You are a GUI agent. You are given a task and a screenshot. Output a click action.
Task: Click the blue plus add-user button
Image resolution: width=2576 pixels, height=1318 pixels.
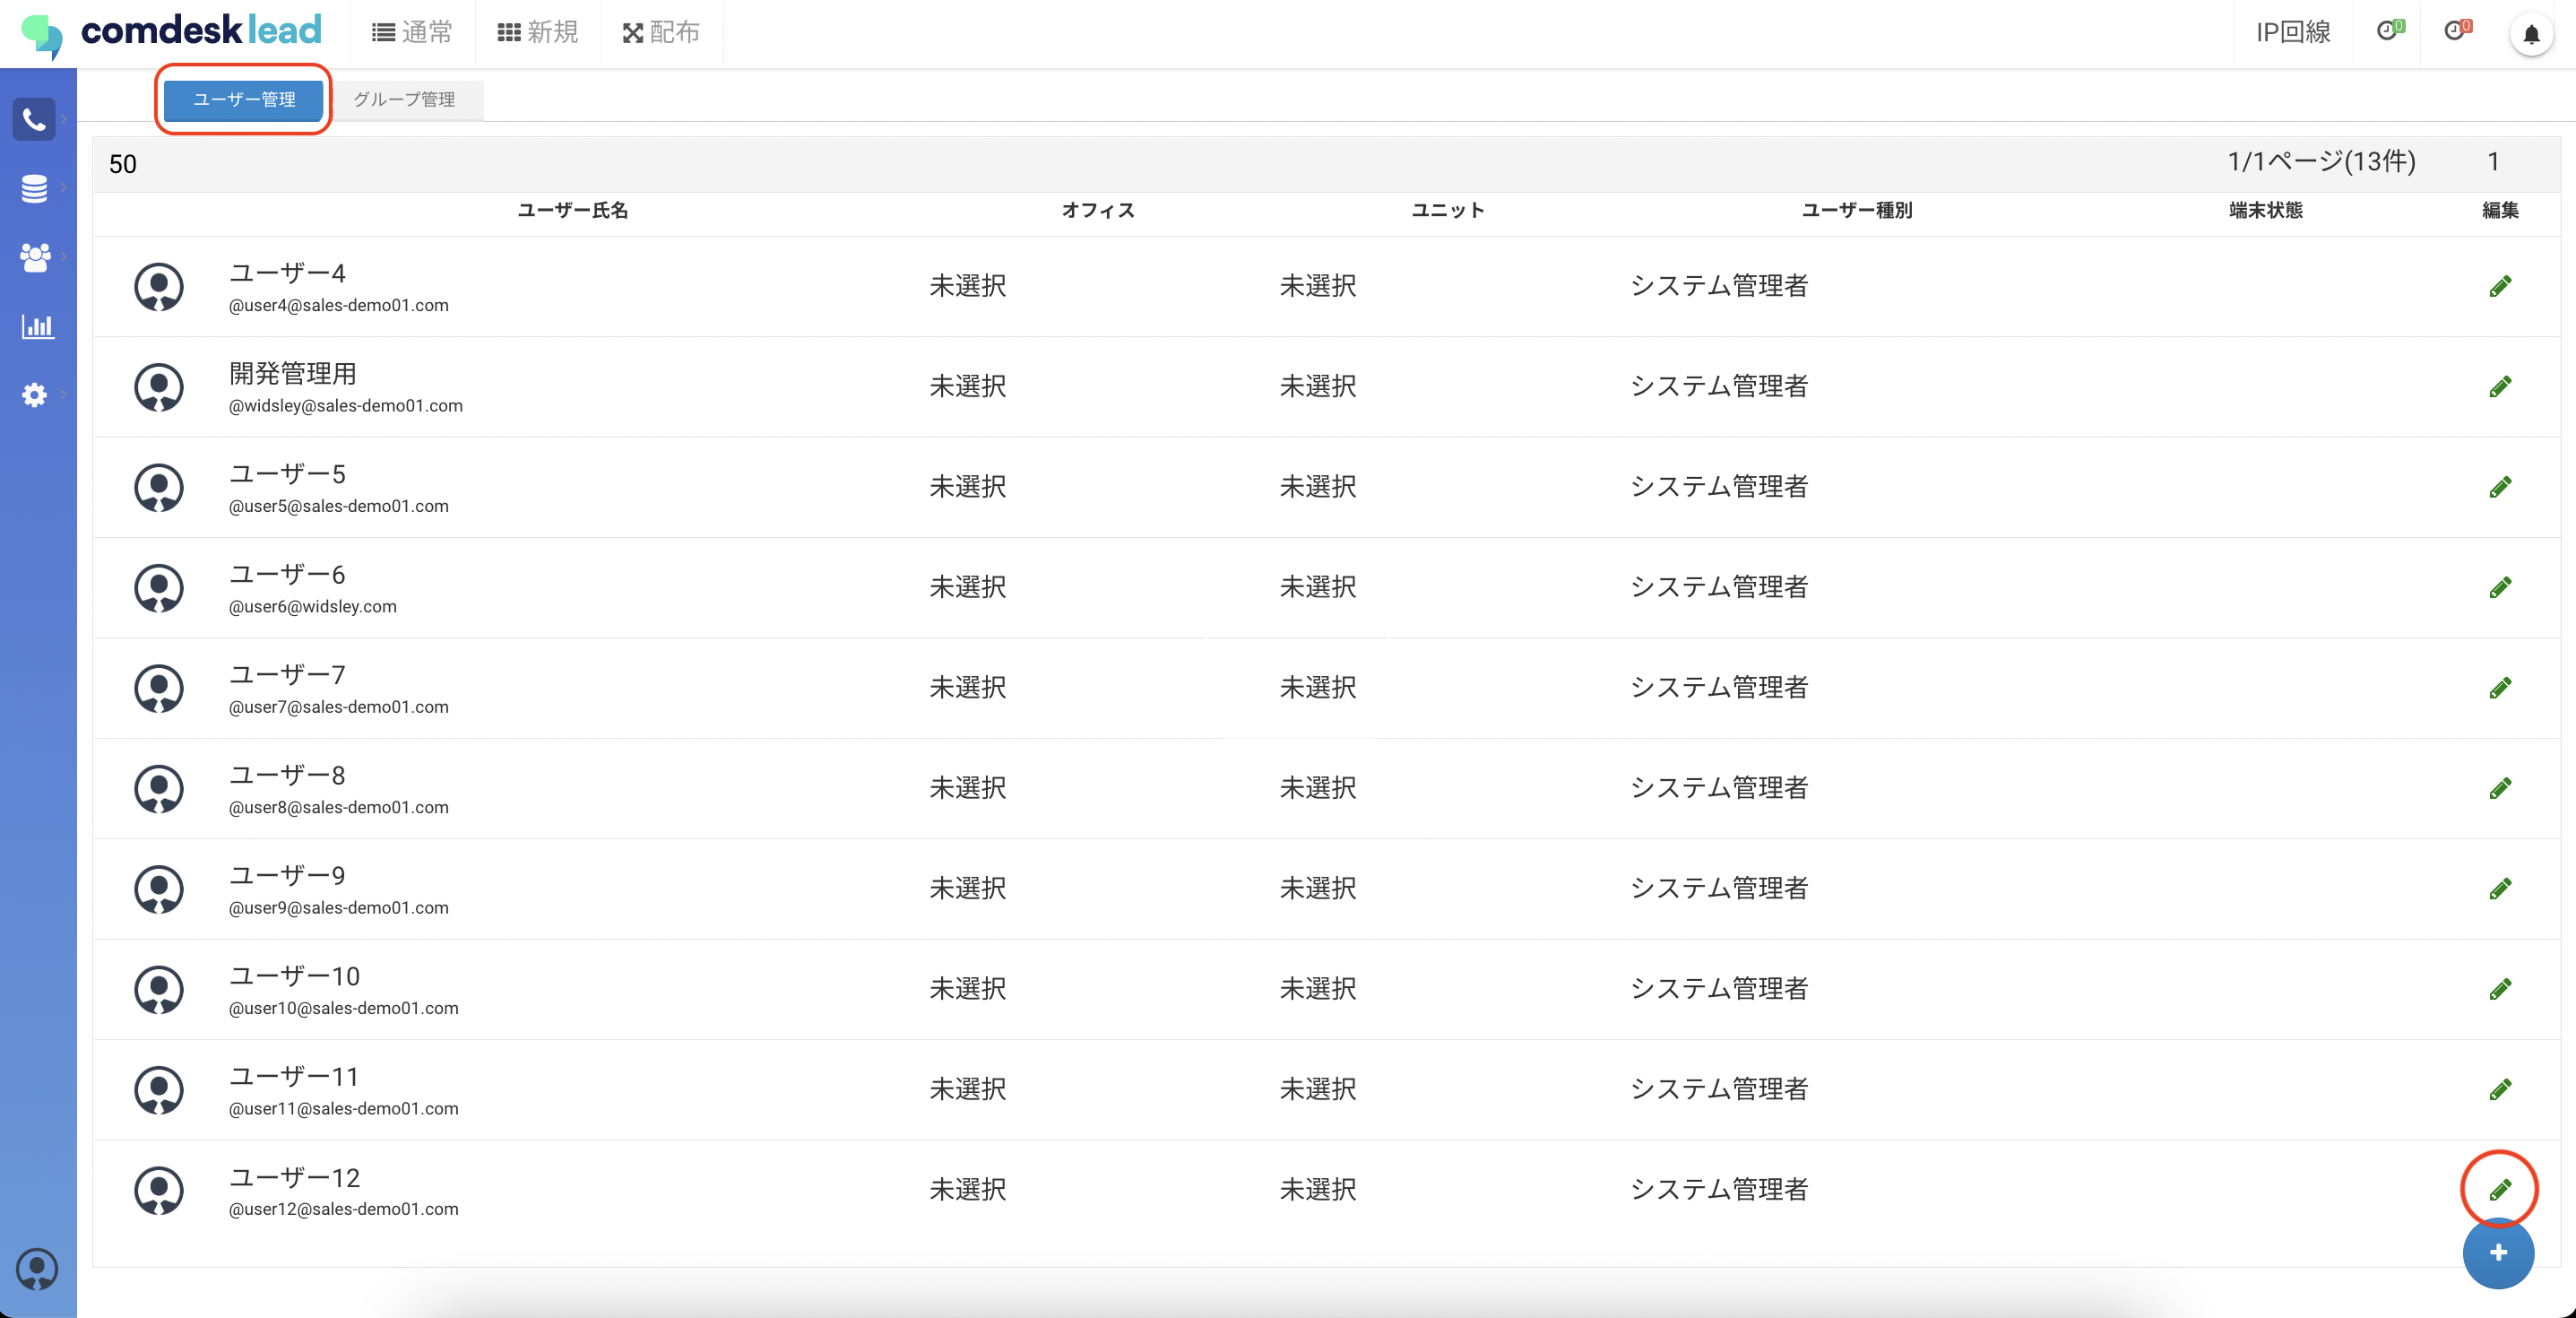point(2498,1253)
